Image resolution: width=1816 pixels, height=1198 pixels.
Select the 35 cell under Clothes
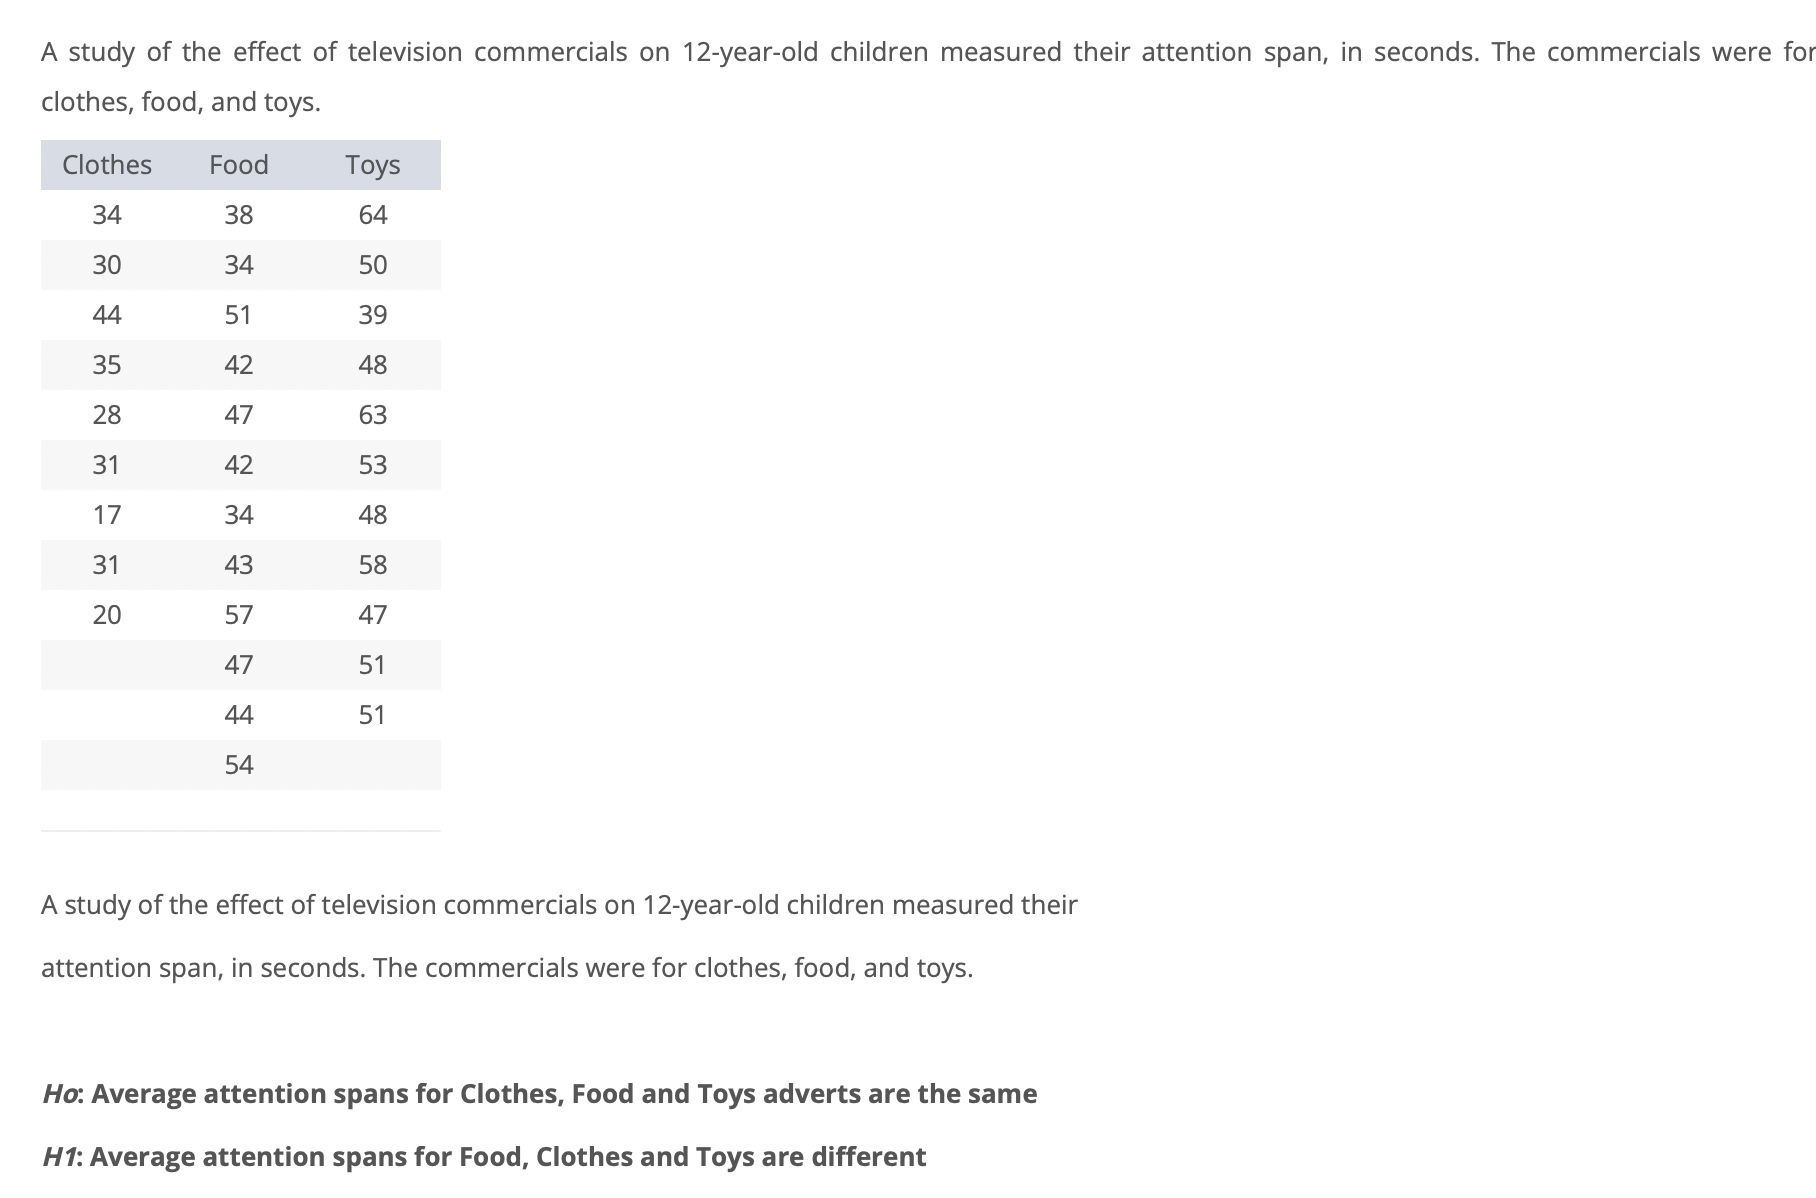[x=107, y=365]
